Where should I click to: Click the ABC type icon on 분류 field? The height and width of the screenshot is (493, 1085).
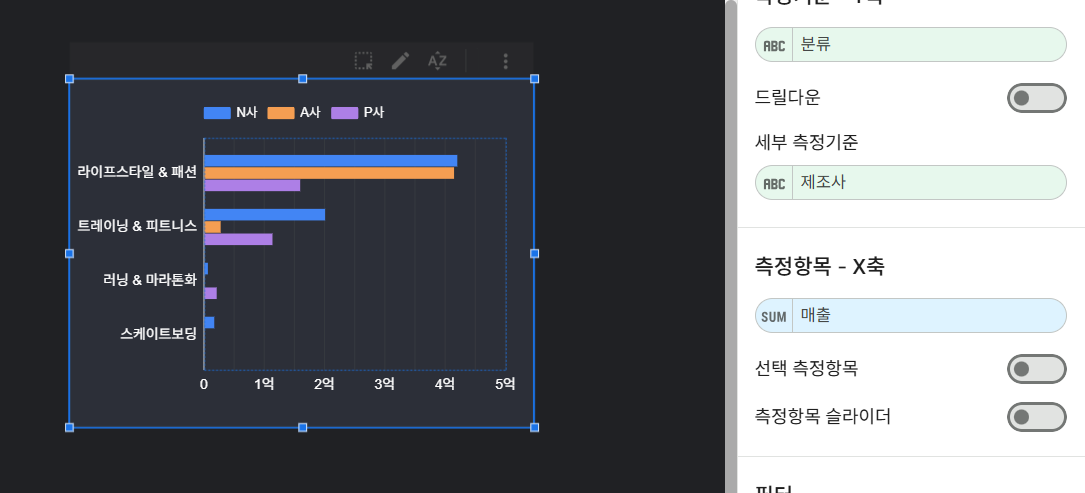[x=774, y=46]
